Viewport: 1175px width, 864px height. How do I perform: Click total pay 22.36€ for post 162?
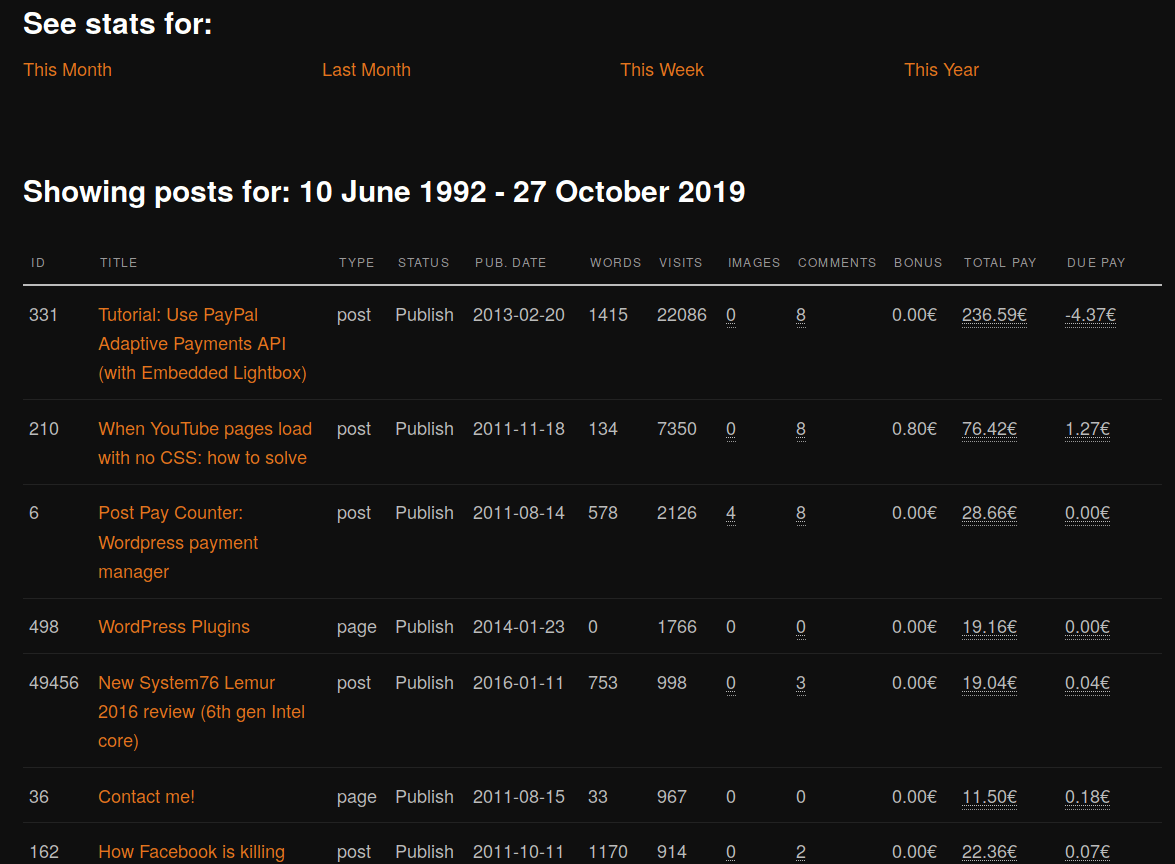click(x=989, y=852)
